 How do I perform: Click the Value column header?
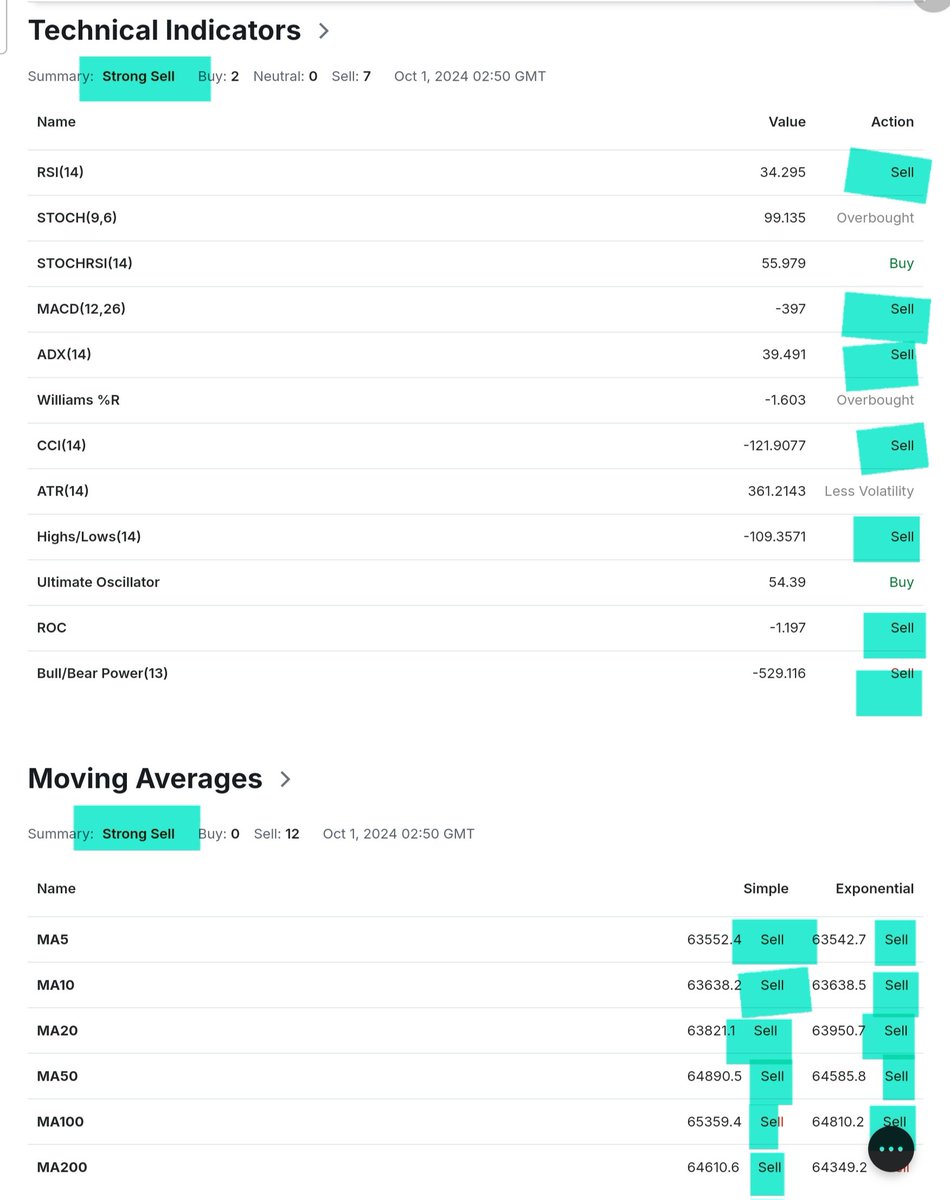787,122
